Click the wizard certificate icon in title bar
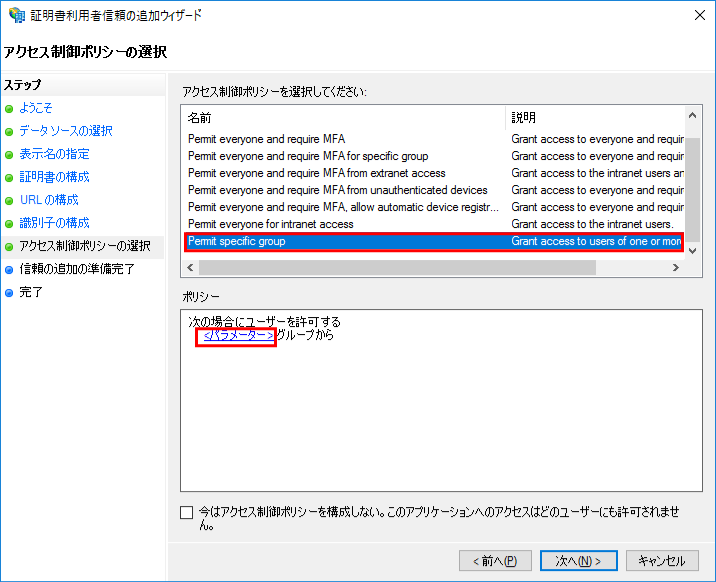716x582 pixels. (17, 16)
